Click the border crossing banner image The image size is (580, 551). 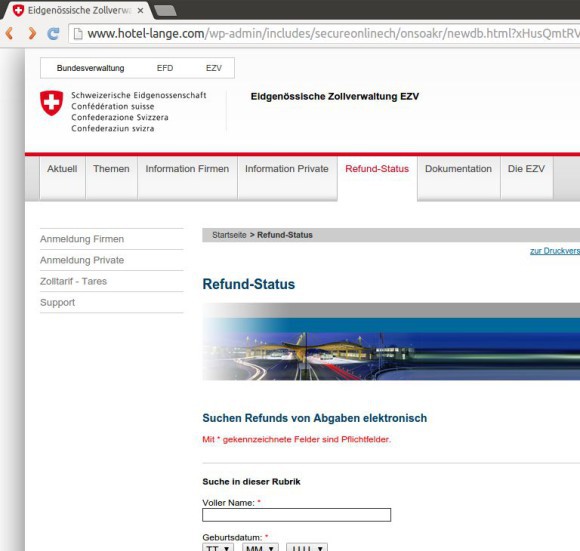pyautogui.click(x=391, y=342)
